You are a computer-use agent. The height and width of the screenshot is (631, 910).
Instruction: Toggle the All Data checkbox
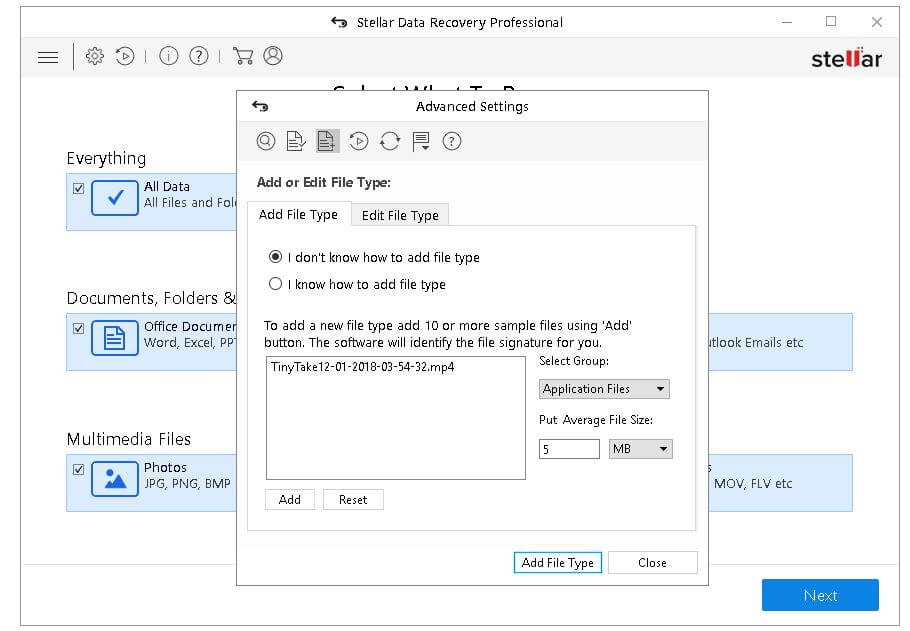[79, 188]
